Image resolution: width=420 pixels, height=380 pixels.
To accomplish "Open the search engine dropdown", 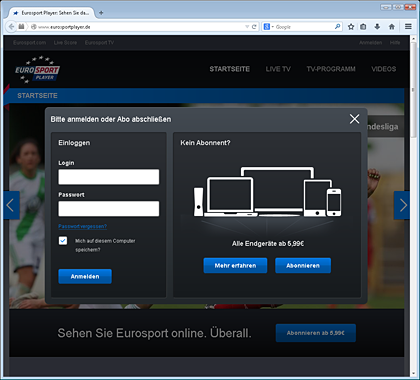I will [x=268, y=27].
